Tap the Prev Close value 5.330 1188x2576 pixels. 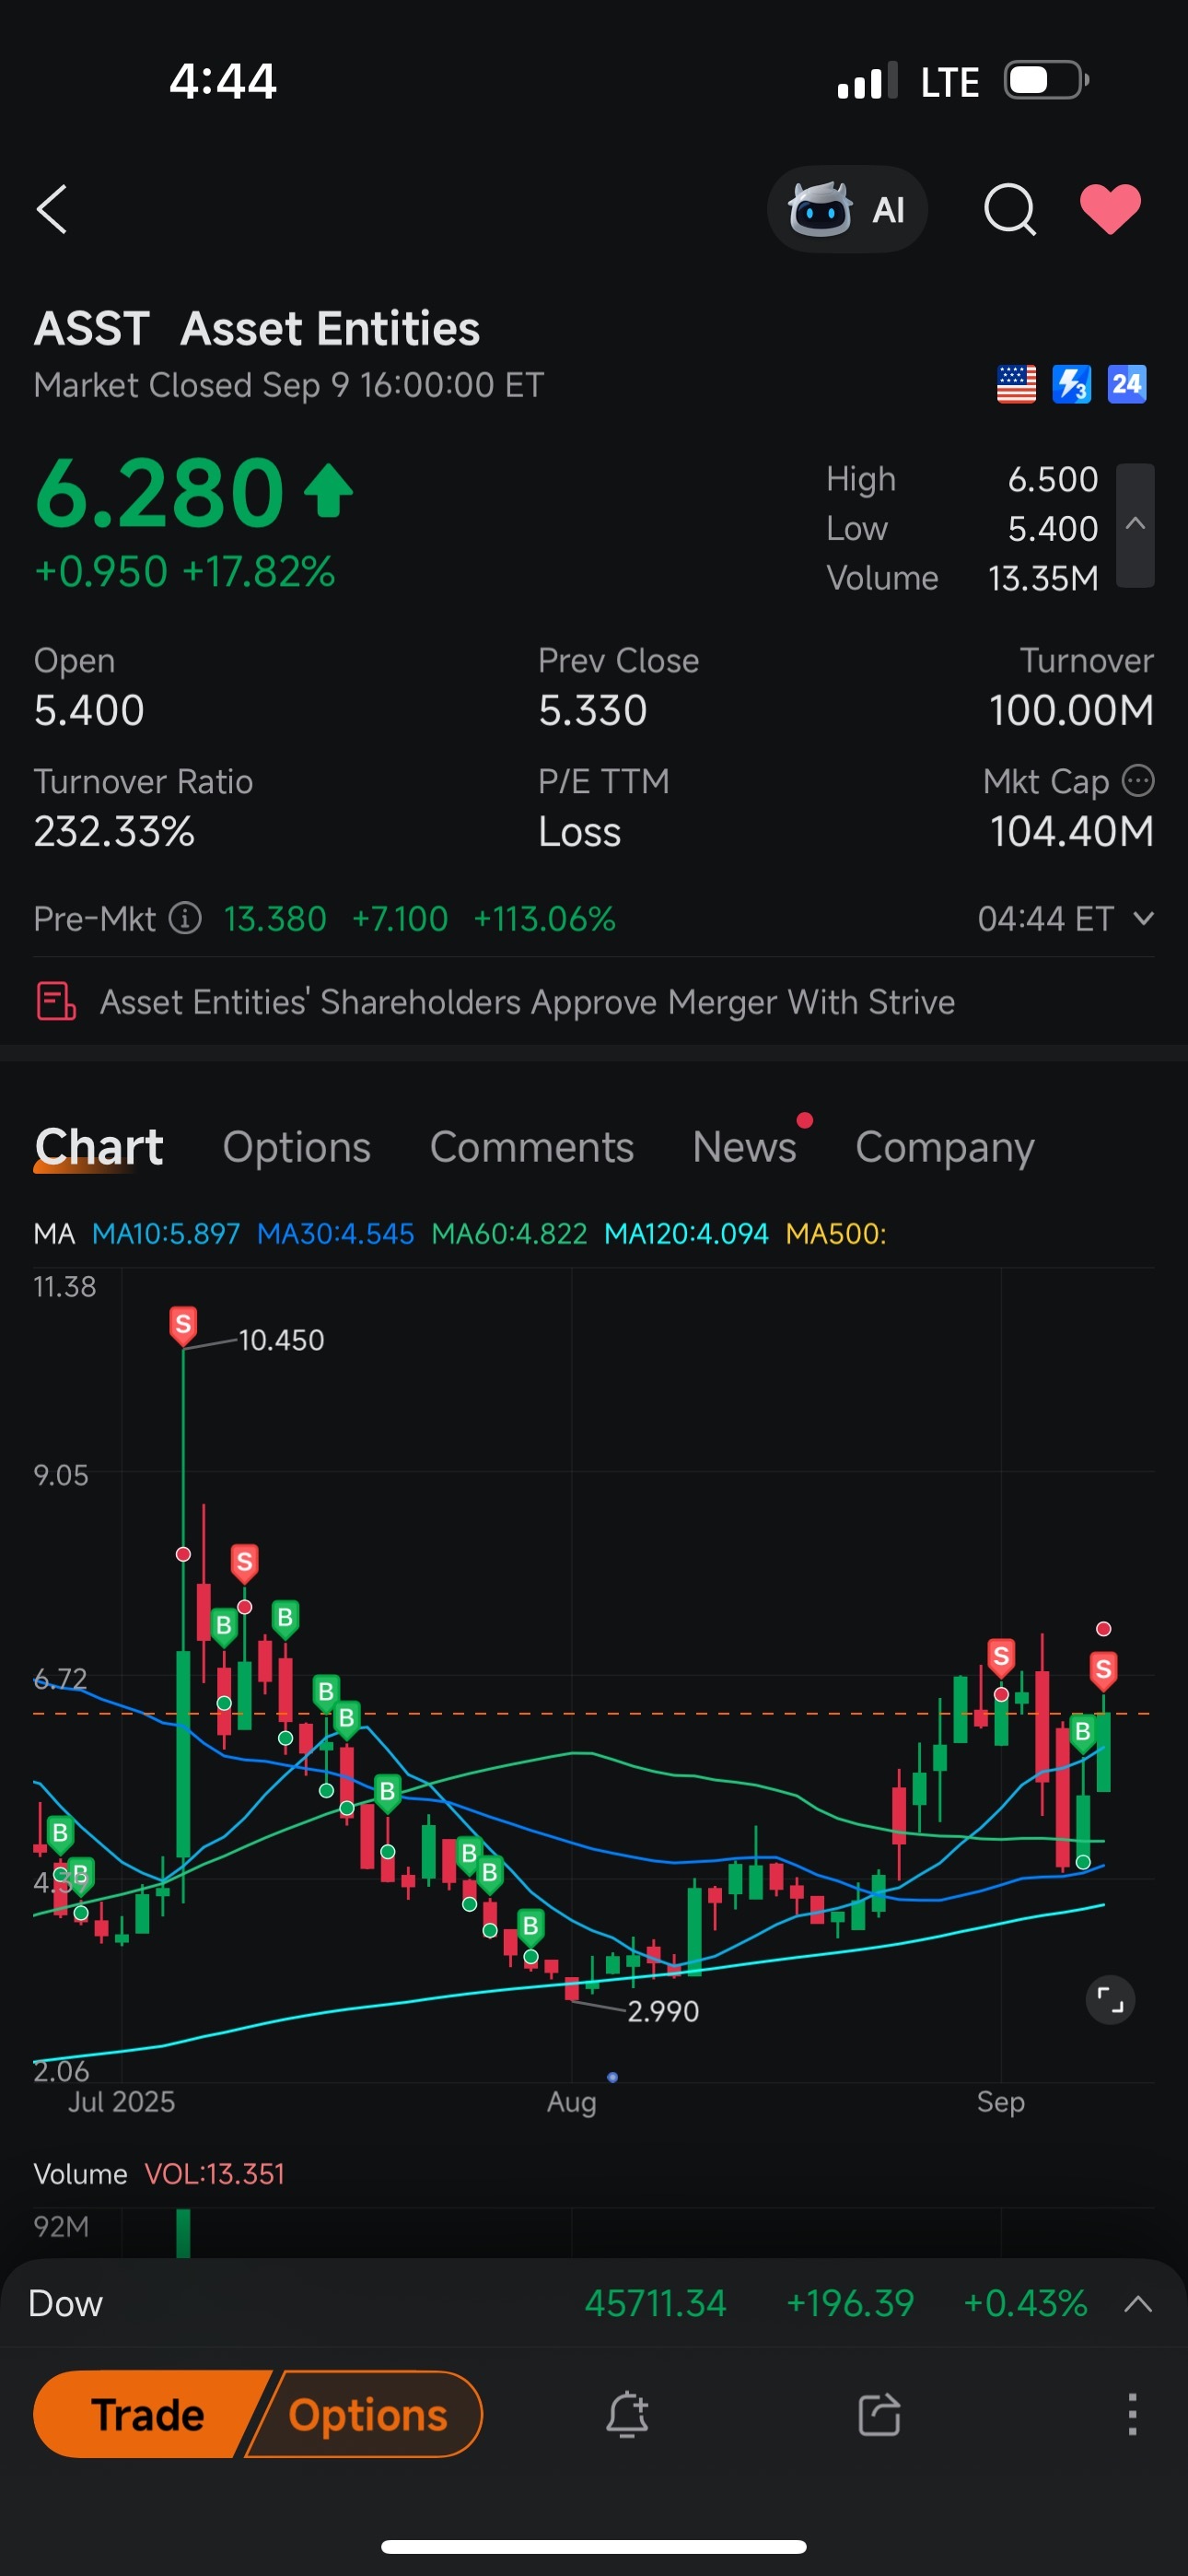coord(593,710)
